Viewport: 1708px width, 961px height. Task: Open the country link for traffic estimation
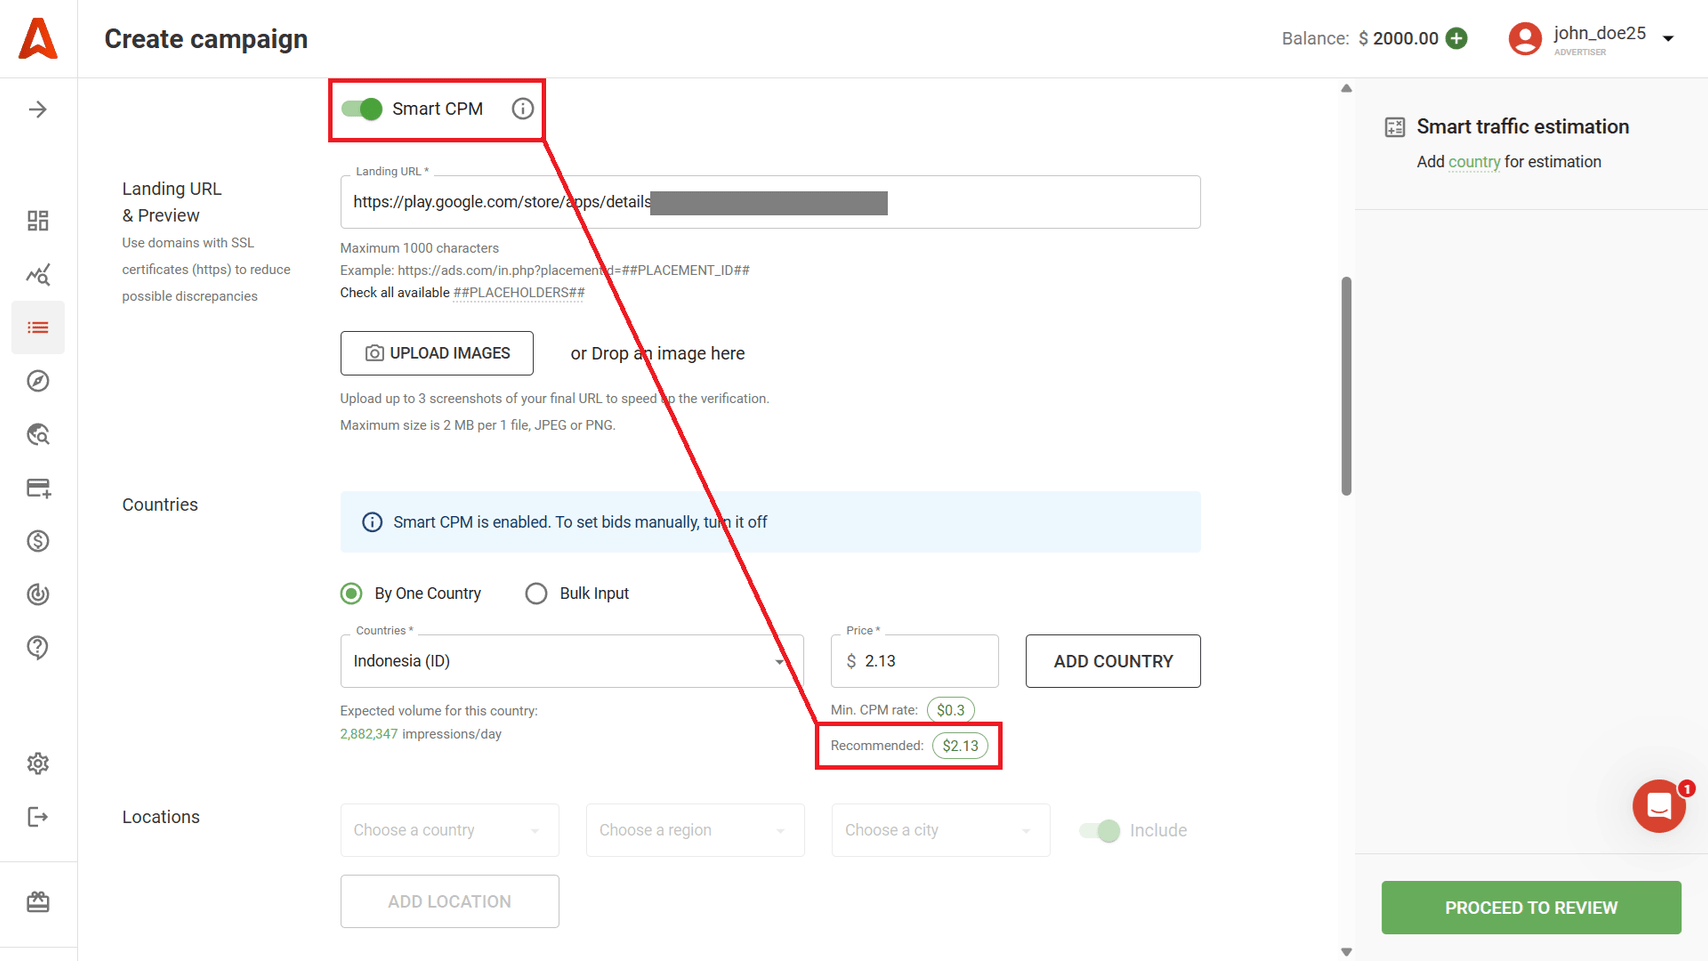[1474, 161]
